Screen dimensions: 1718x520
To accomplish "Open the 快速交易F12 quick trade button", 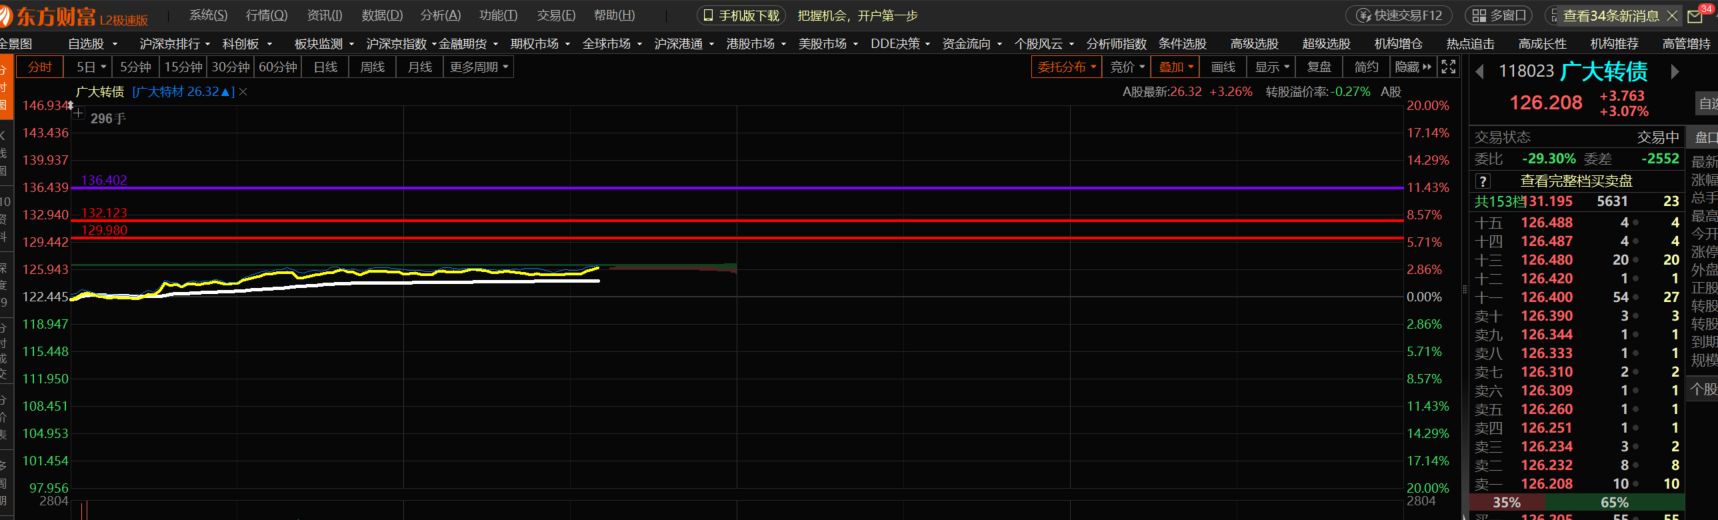I will (x=1399, y=16).
